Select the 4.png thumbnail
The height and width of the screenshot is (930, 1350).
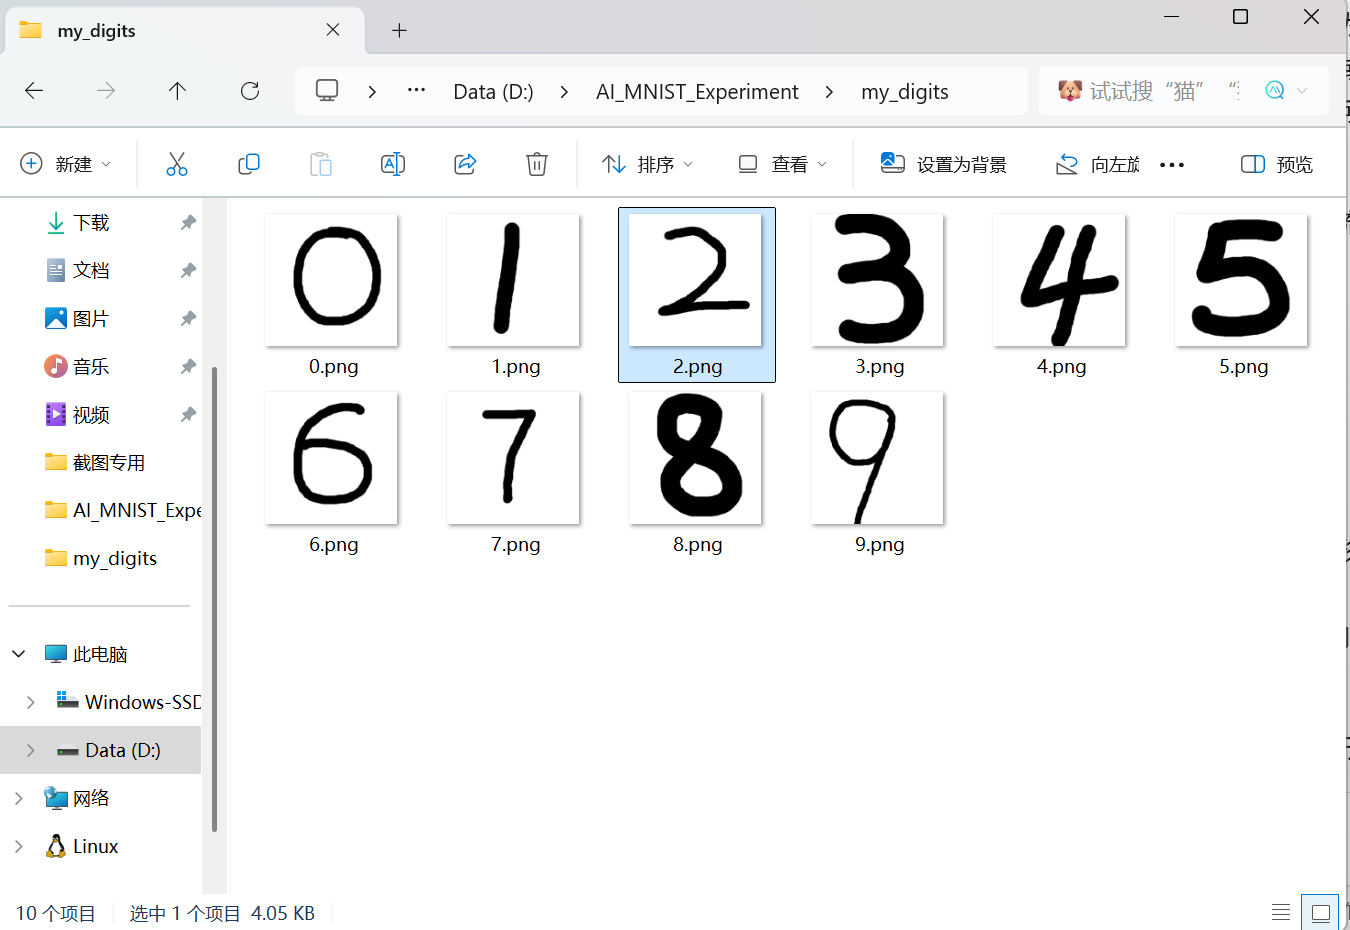click(x=1060, y=280)
